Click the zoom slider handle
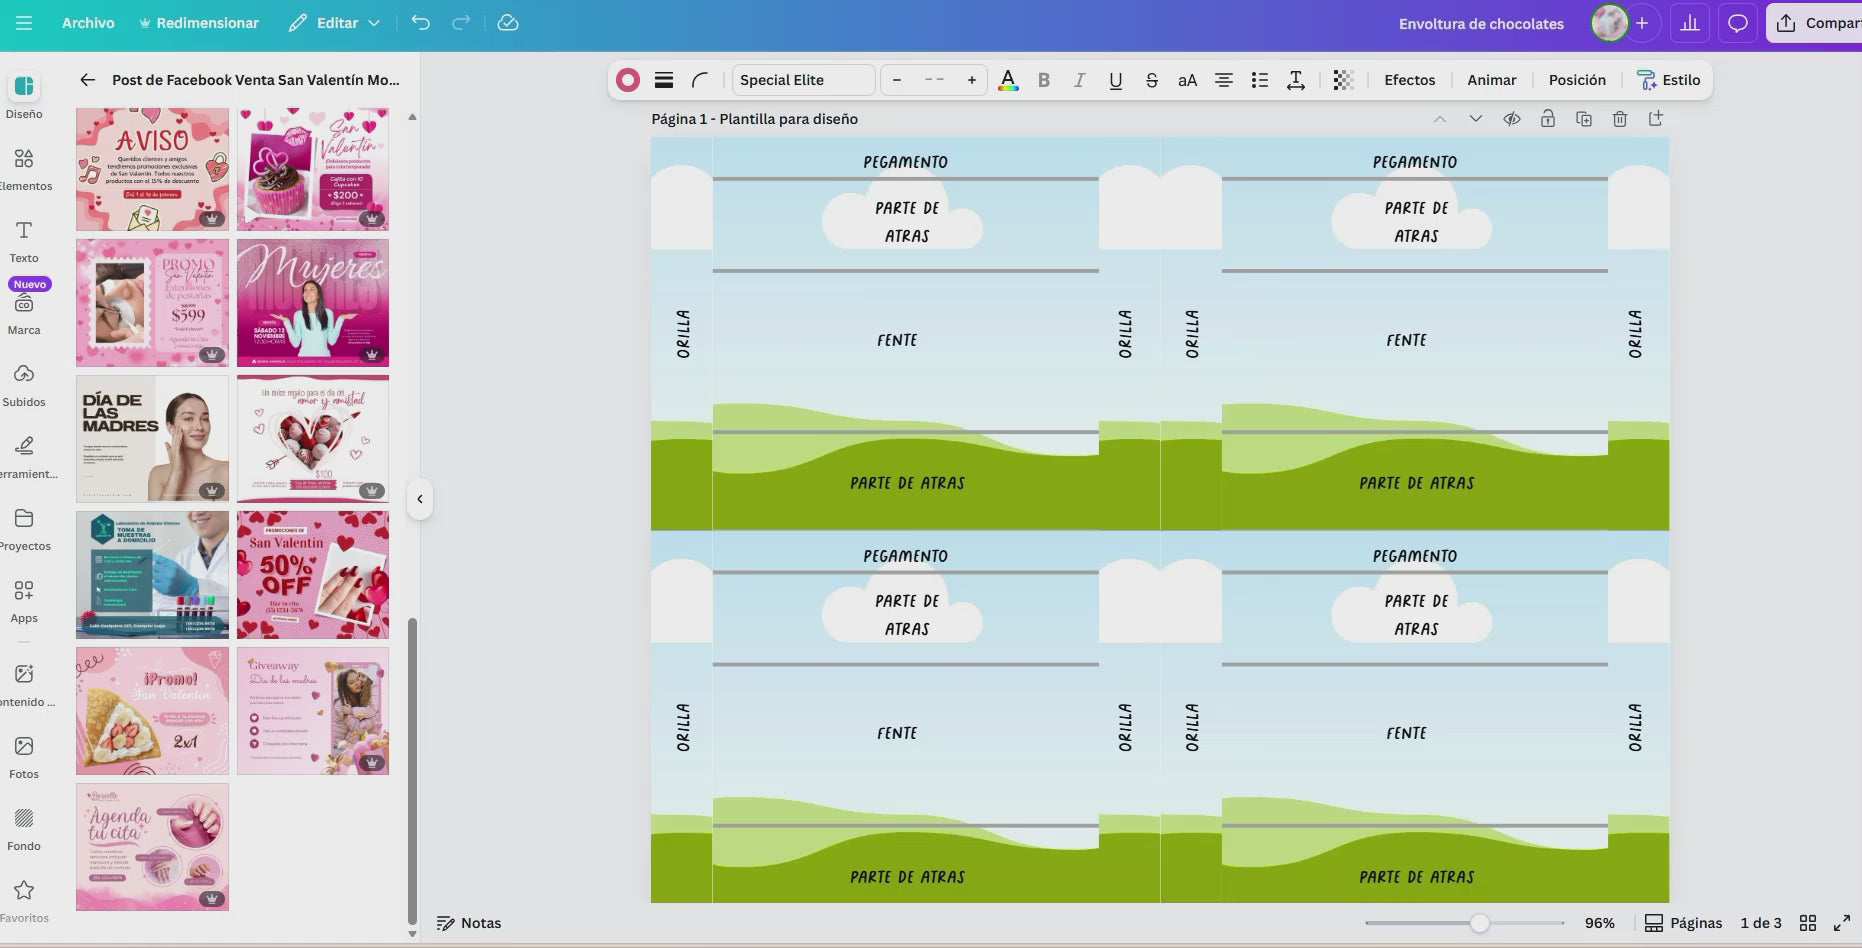1862x948 pixels. point(1479,923)
